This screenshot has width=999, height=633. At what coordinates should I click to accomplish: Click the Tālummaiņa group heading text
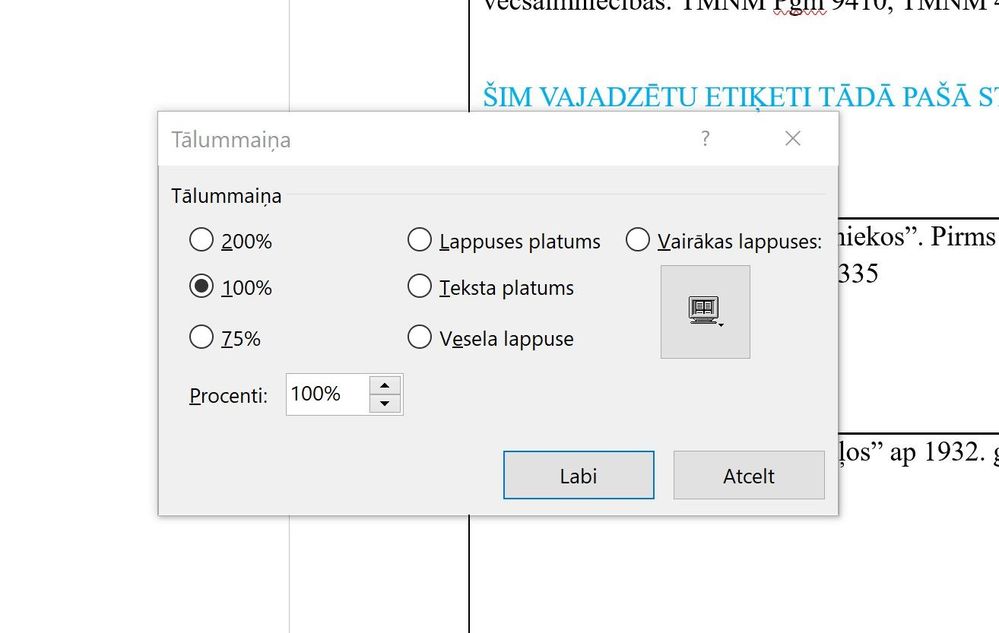[225, 196]
